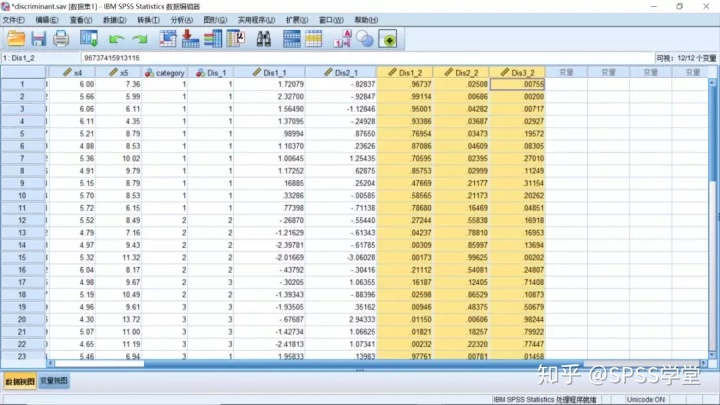Open 实用程序 menu
Image resolution: width=720 pixels, height=405 pixels.
tap(256, 20)
